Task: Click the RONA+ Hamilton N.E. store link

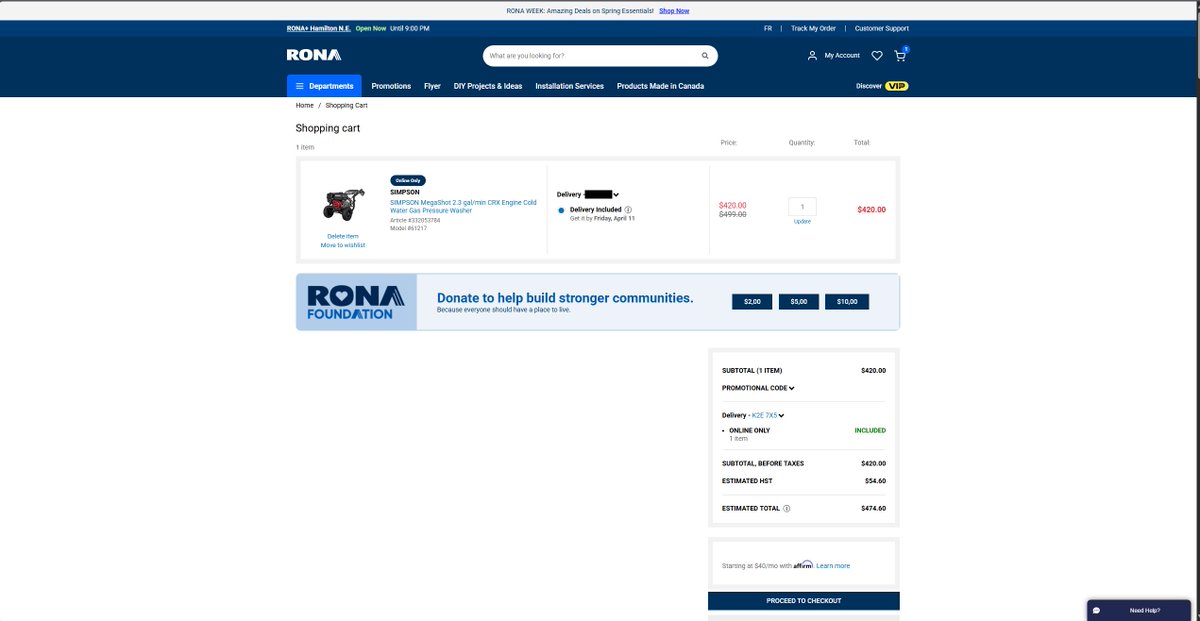Action: (x=318, y=28)
